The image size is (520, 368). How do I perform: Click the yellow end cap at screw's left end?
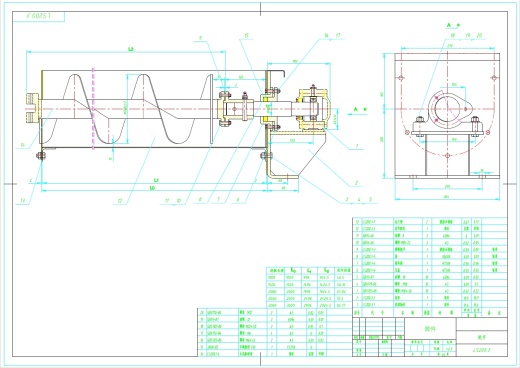tap(33, 109)
